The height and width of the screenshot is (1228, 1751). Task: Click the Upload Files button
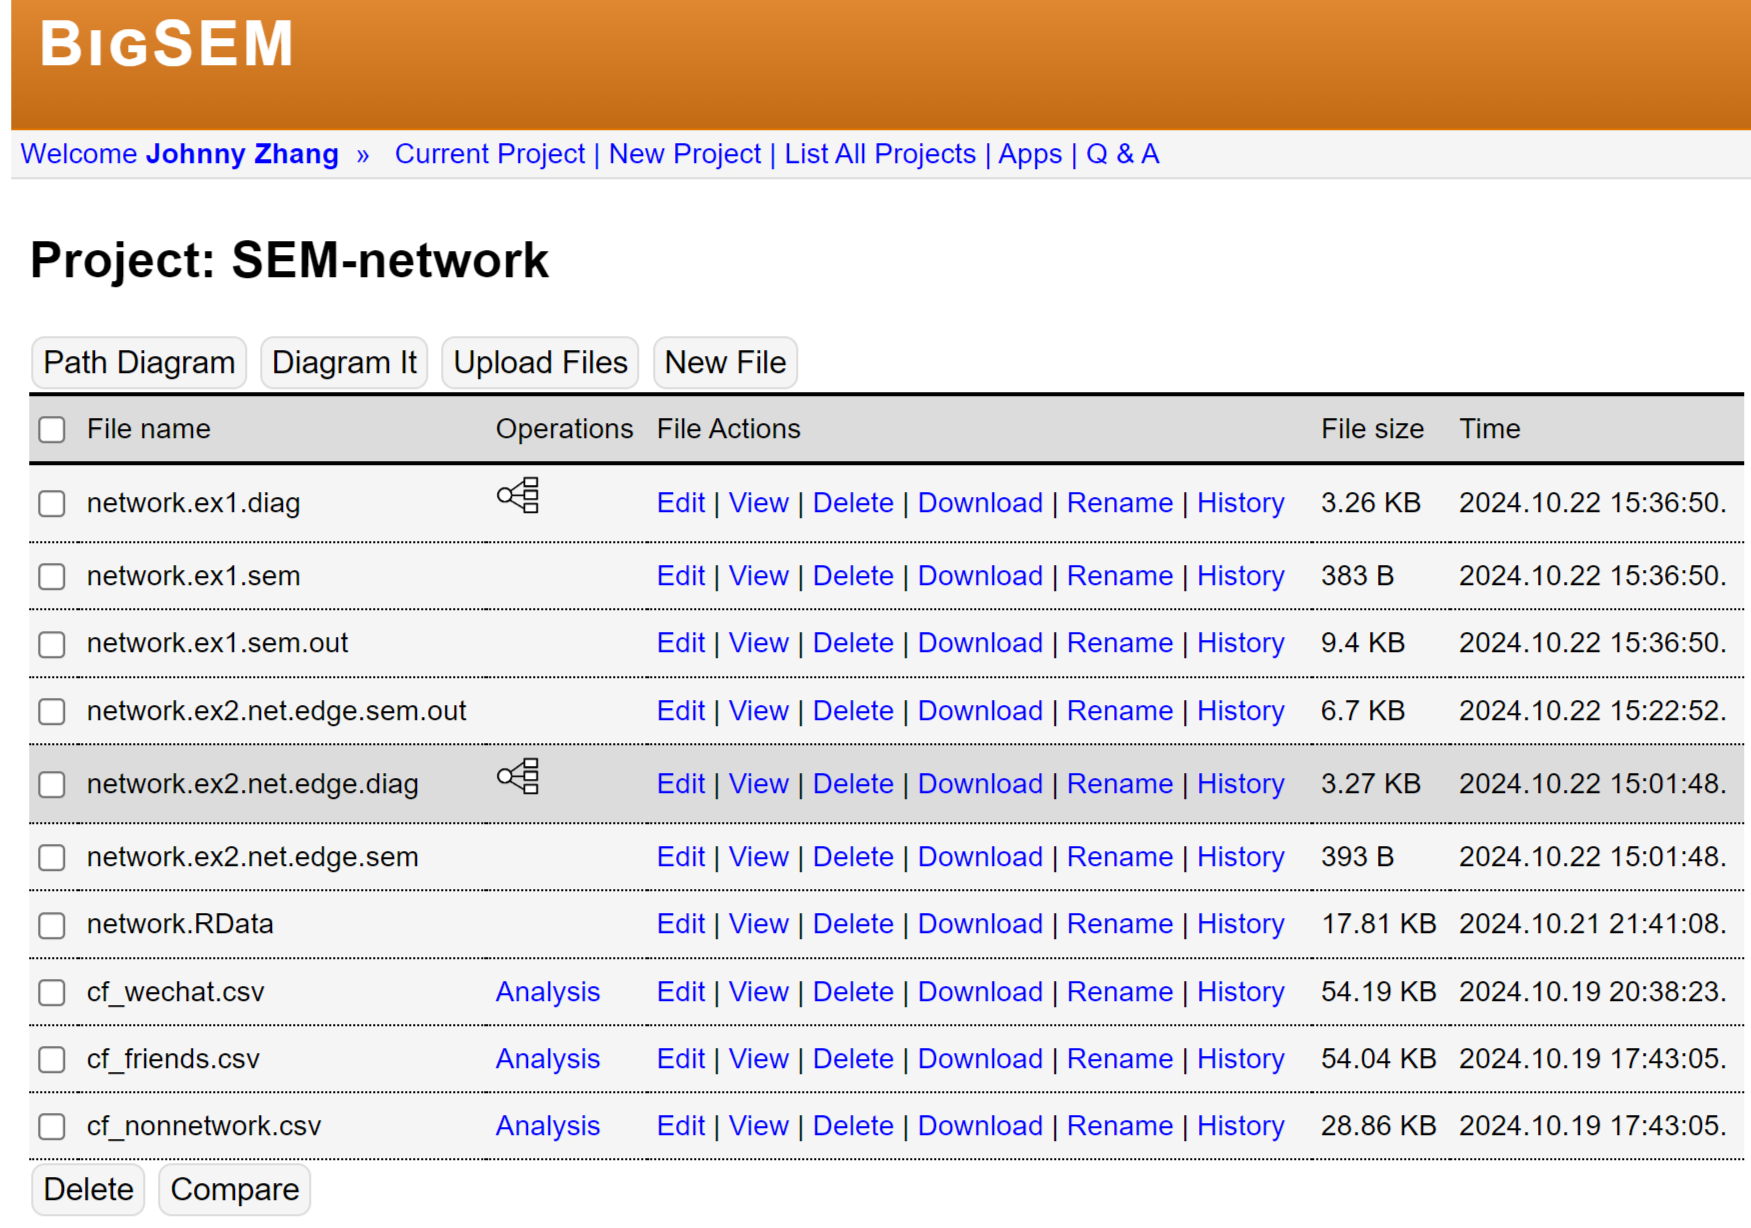(x=540, y=362)
